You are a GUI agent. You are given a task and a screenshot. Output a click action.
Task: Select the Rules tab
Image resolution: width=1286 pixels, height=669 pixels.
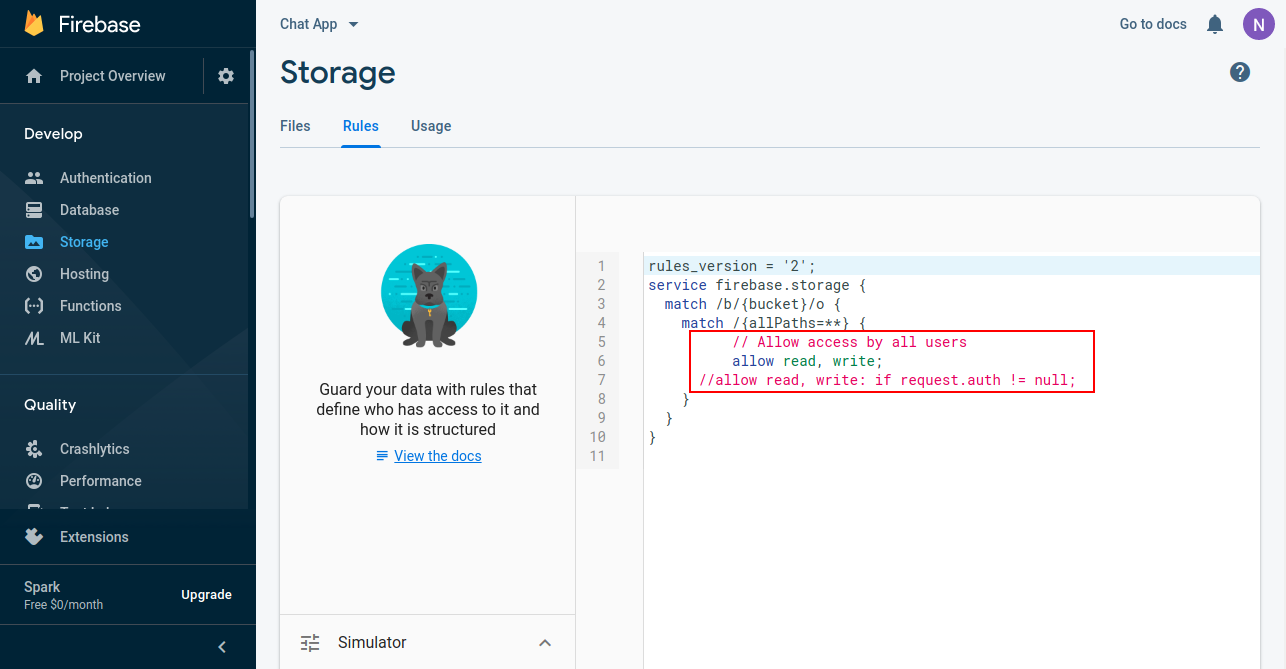click(361, 126)
